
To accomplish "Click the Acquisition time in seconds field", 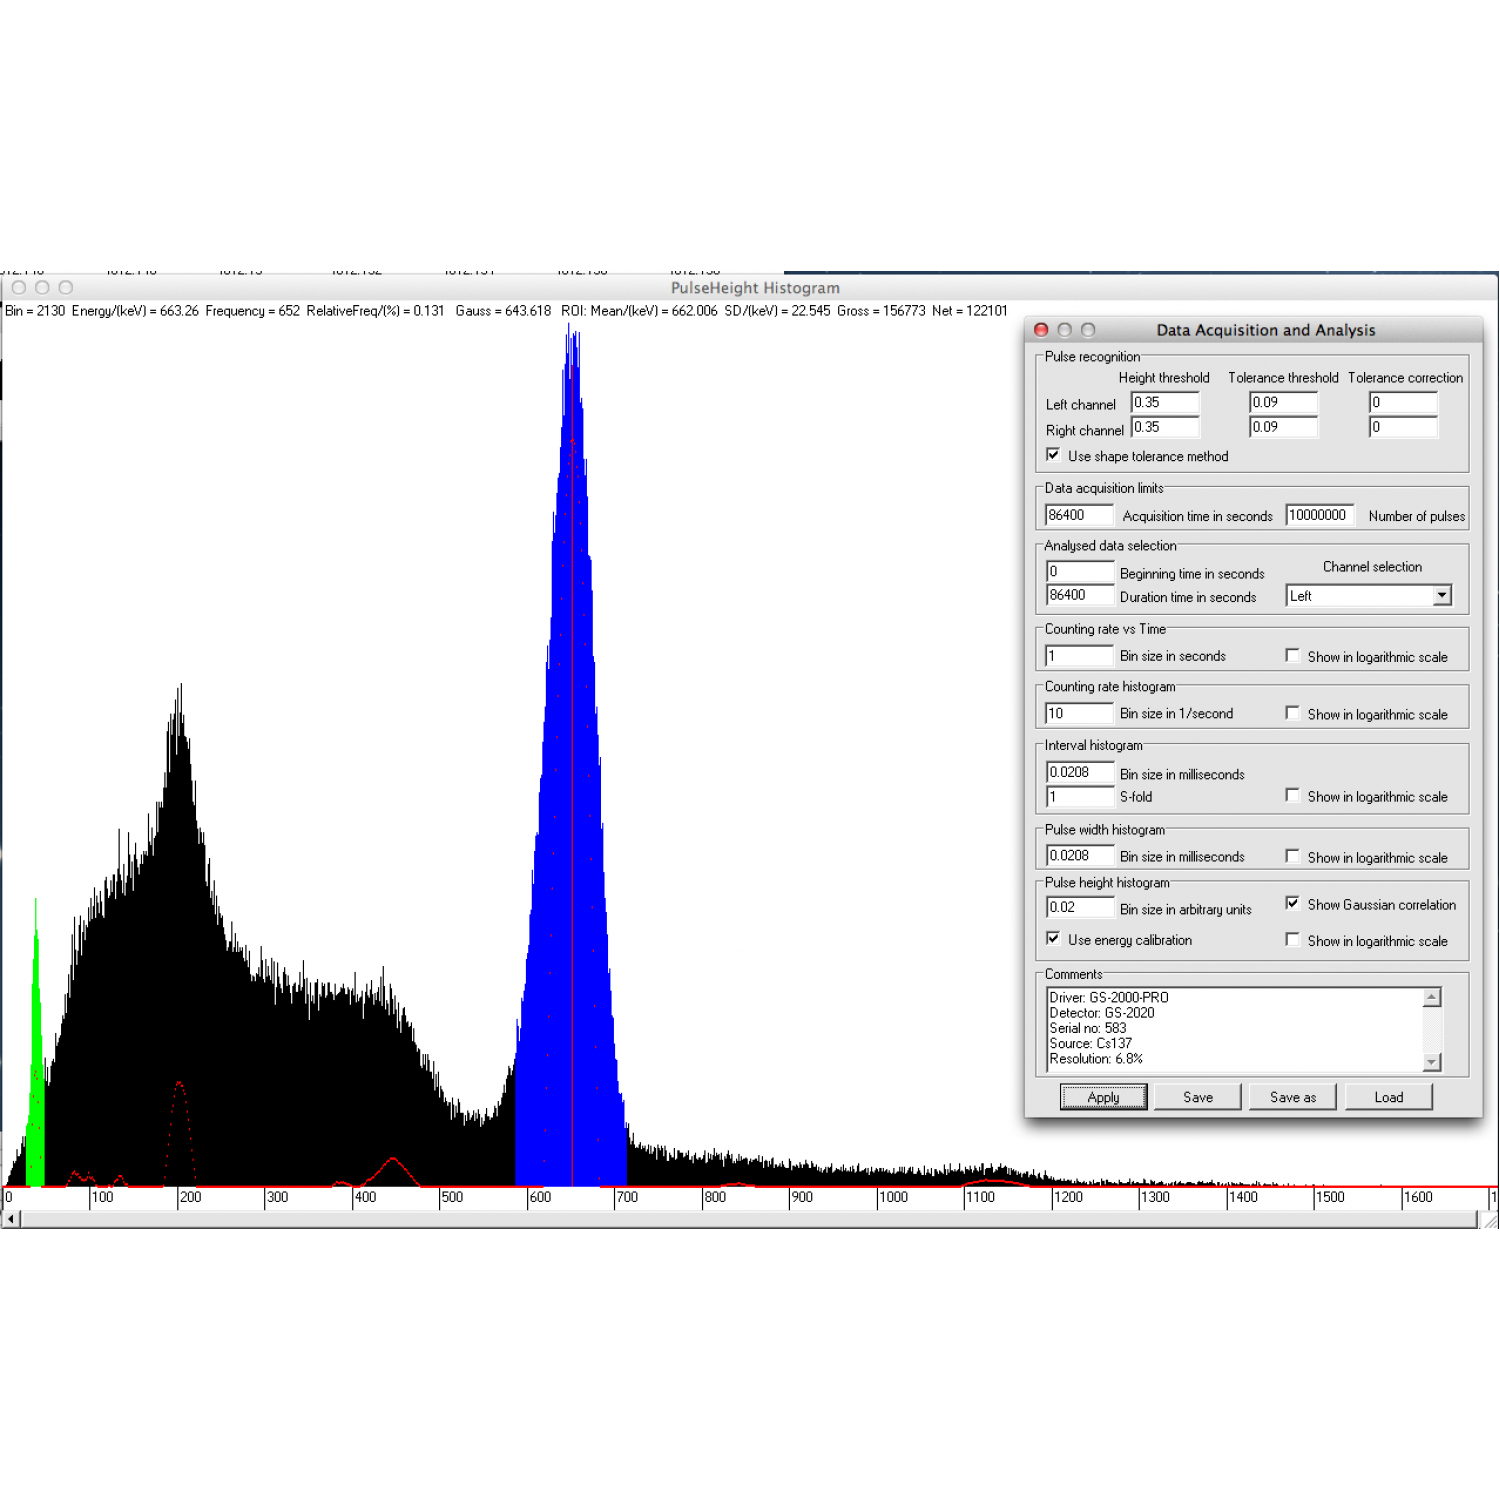I will pyautogui.click(x=1078, y=515).
